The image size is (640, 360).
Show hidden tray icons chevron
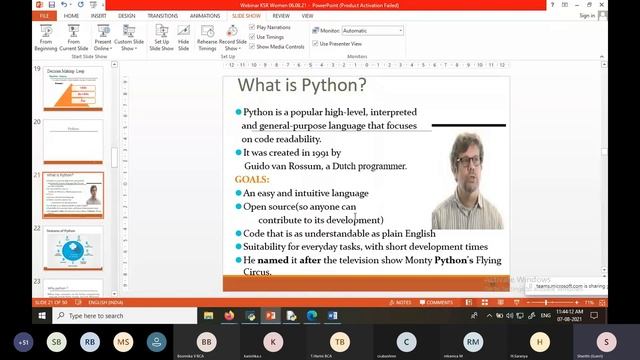tap(489, 316)
